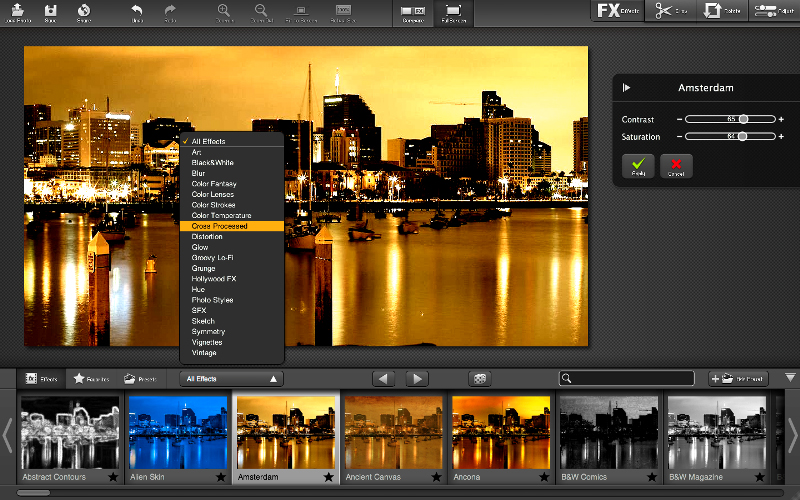Toggle the Compare view button
The width and height of the screenshot is (800, 500).
pyautogui.click(x=411, y=12)
